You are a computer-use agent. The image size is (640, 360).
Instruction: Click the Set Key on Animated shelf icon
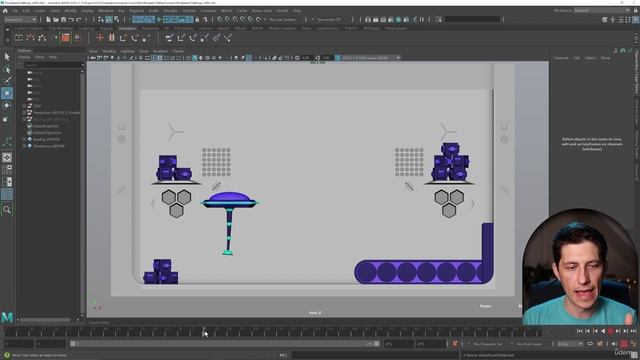[x=111, y=38]
